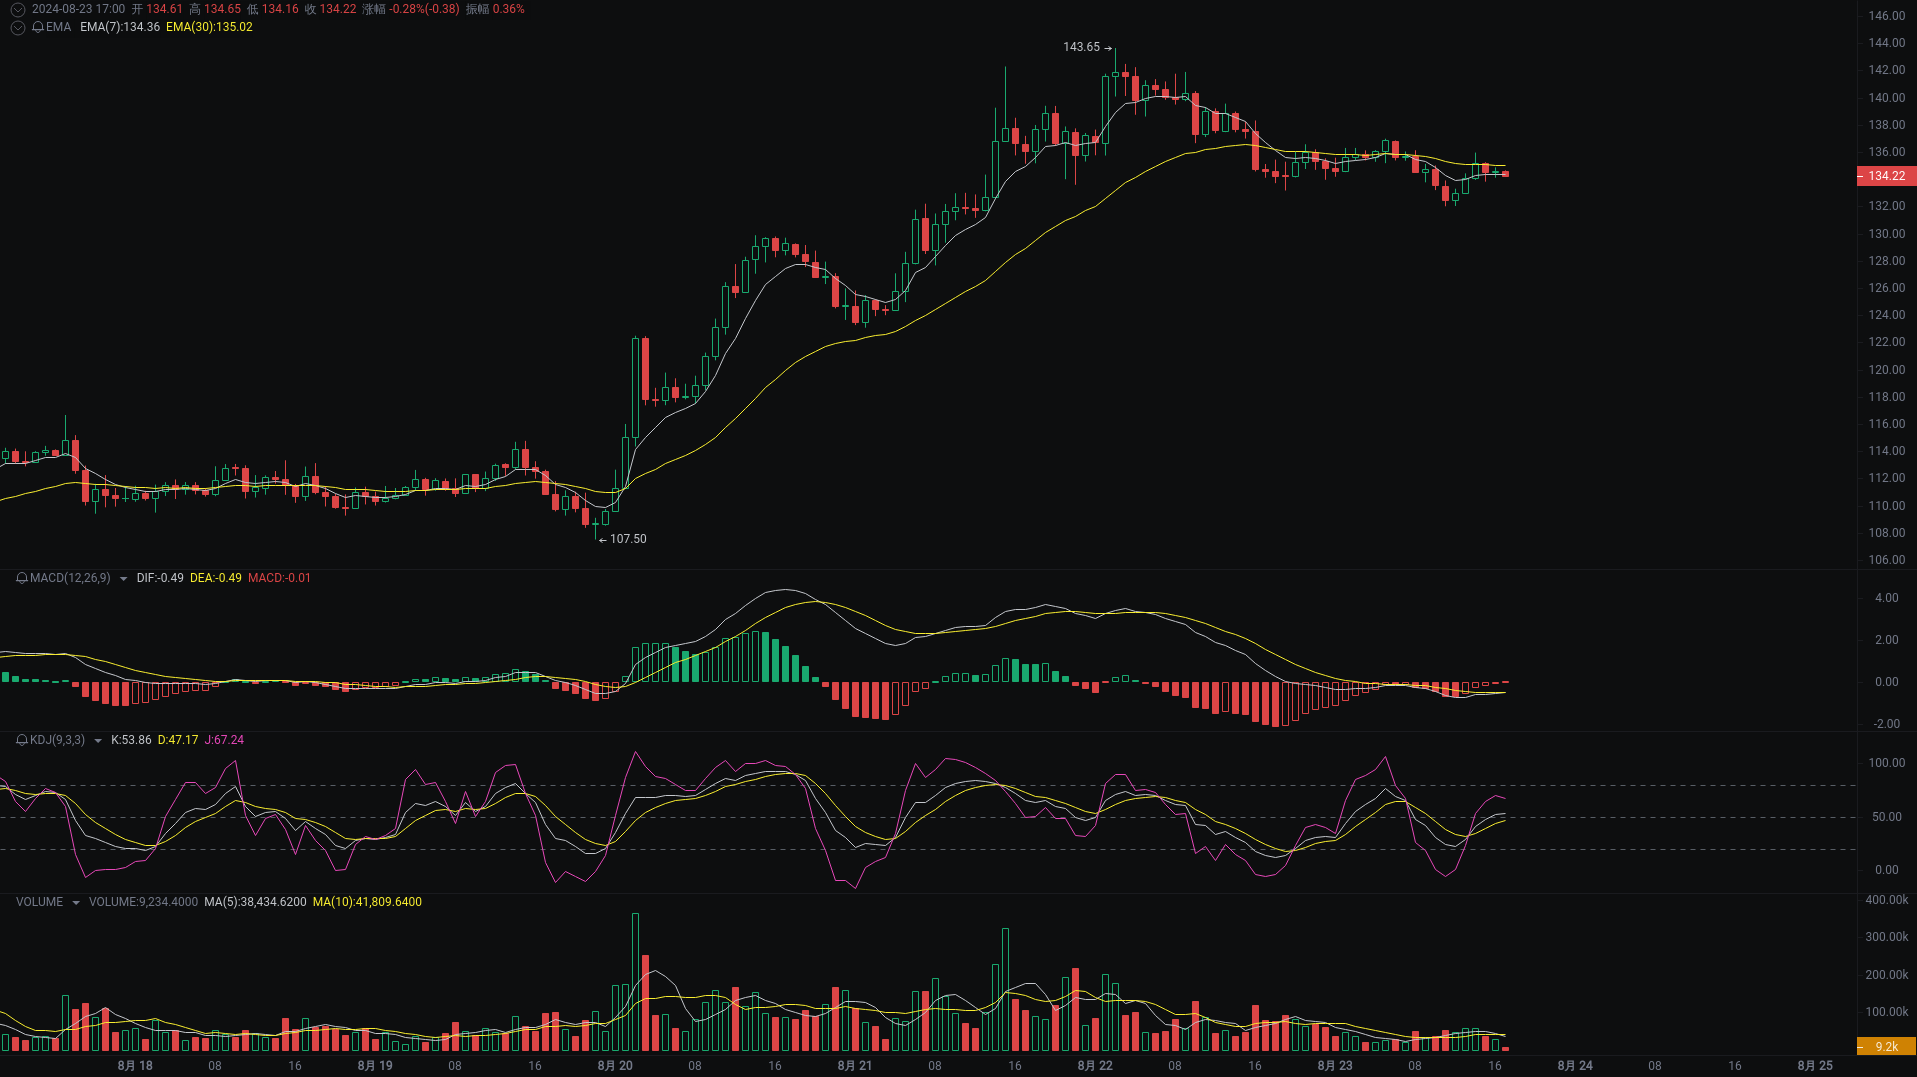This screenshot has height=1077, width=1917.
Task: Click the MA(10):41,809.6400 volume average label
Action: click(x=367, y=901)
